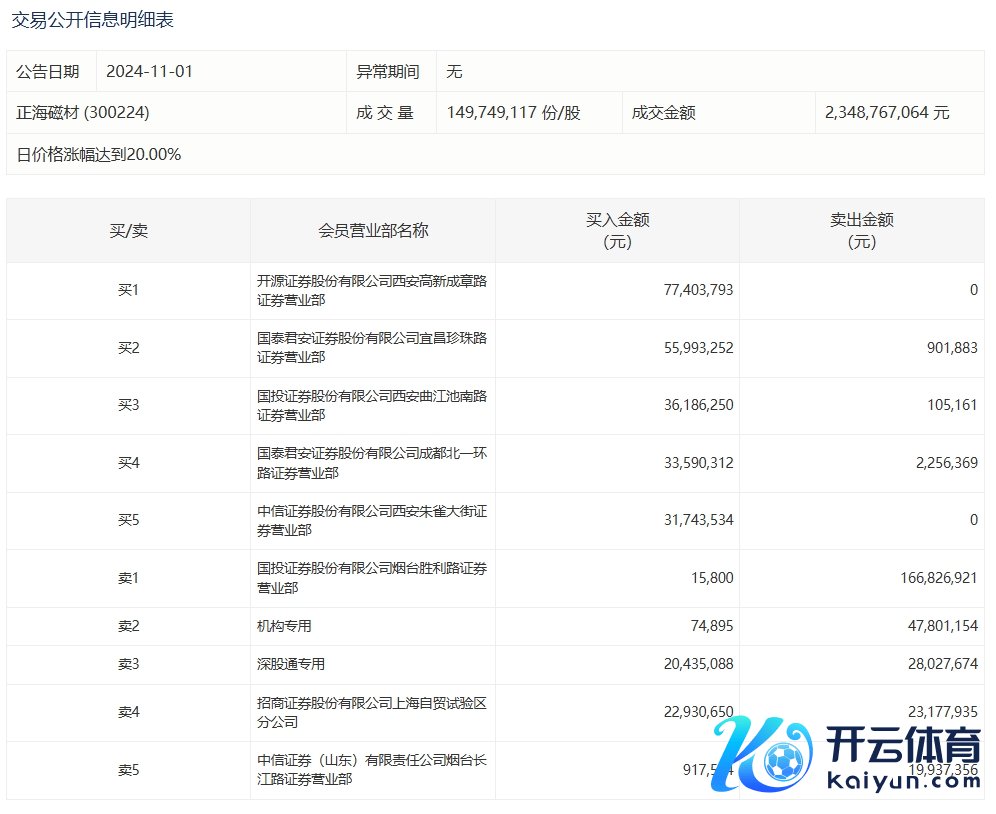Click the 成交金额 value 2,348,767,064 元
Image resolution: width=996 pixels, height=814 pixels.
coord(887,113)
